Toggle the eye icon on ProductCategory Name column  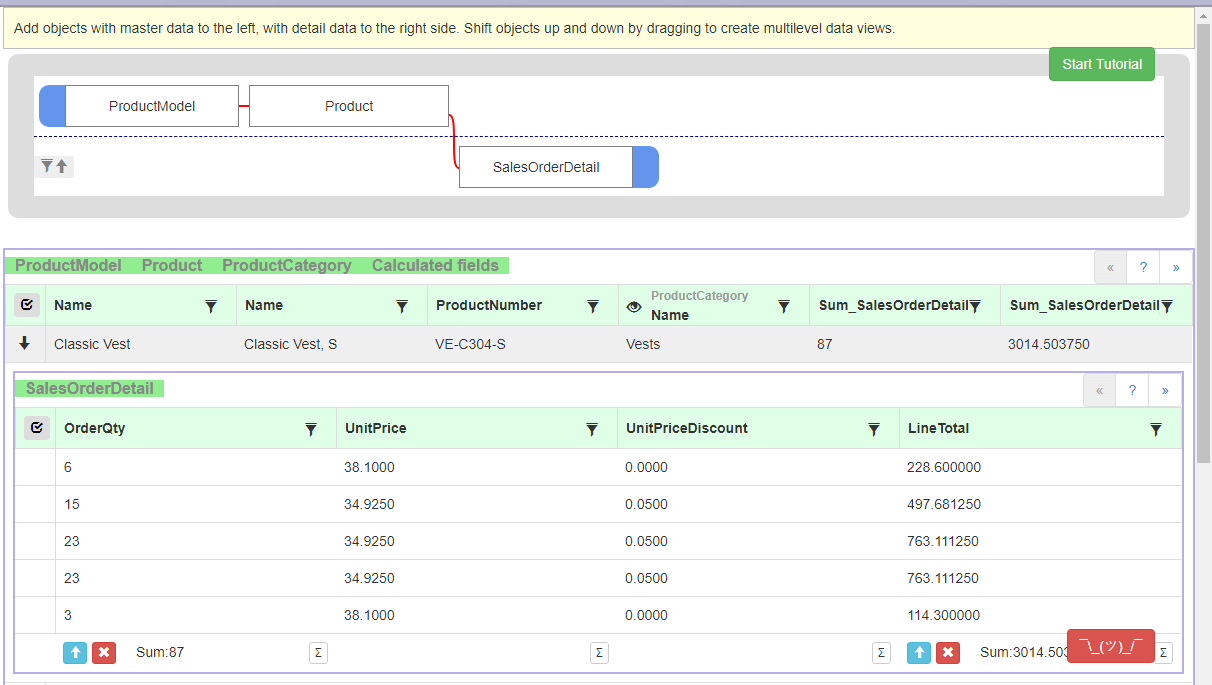634,307
